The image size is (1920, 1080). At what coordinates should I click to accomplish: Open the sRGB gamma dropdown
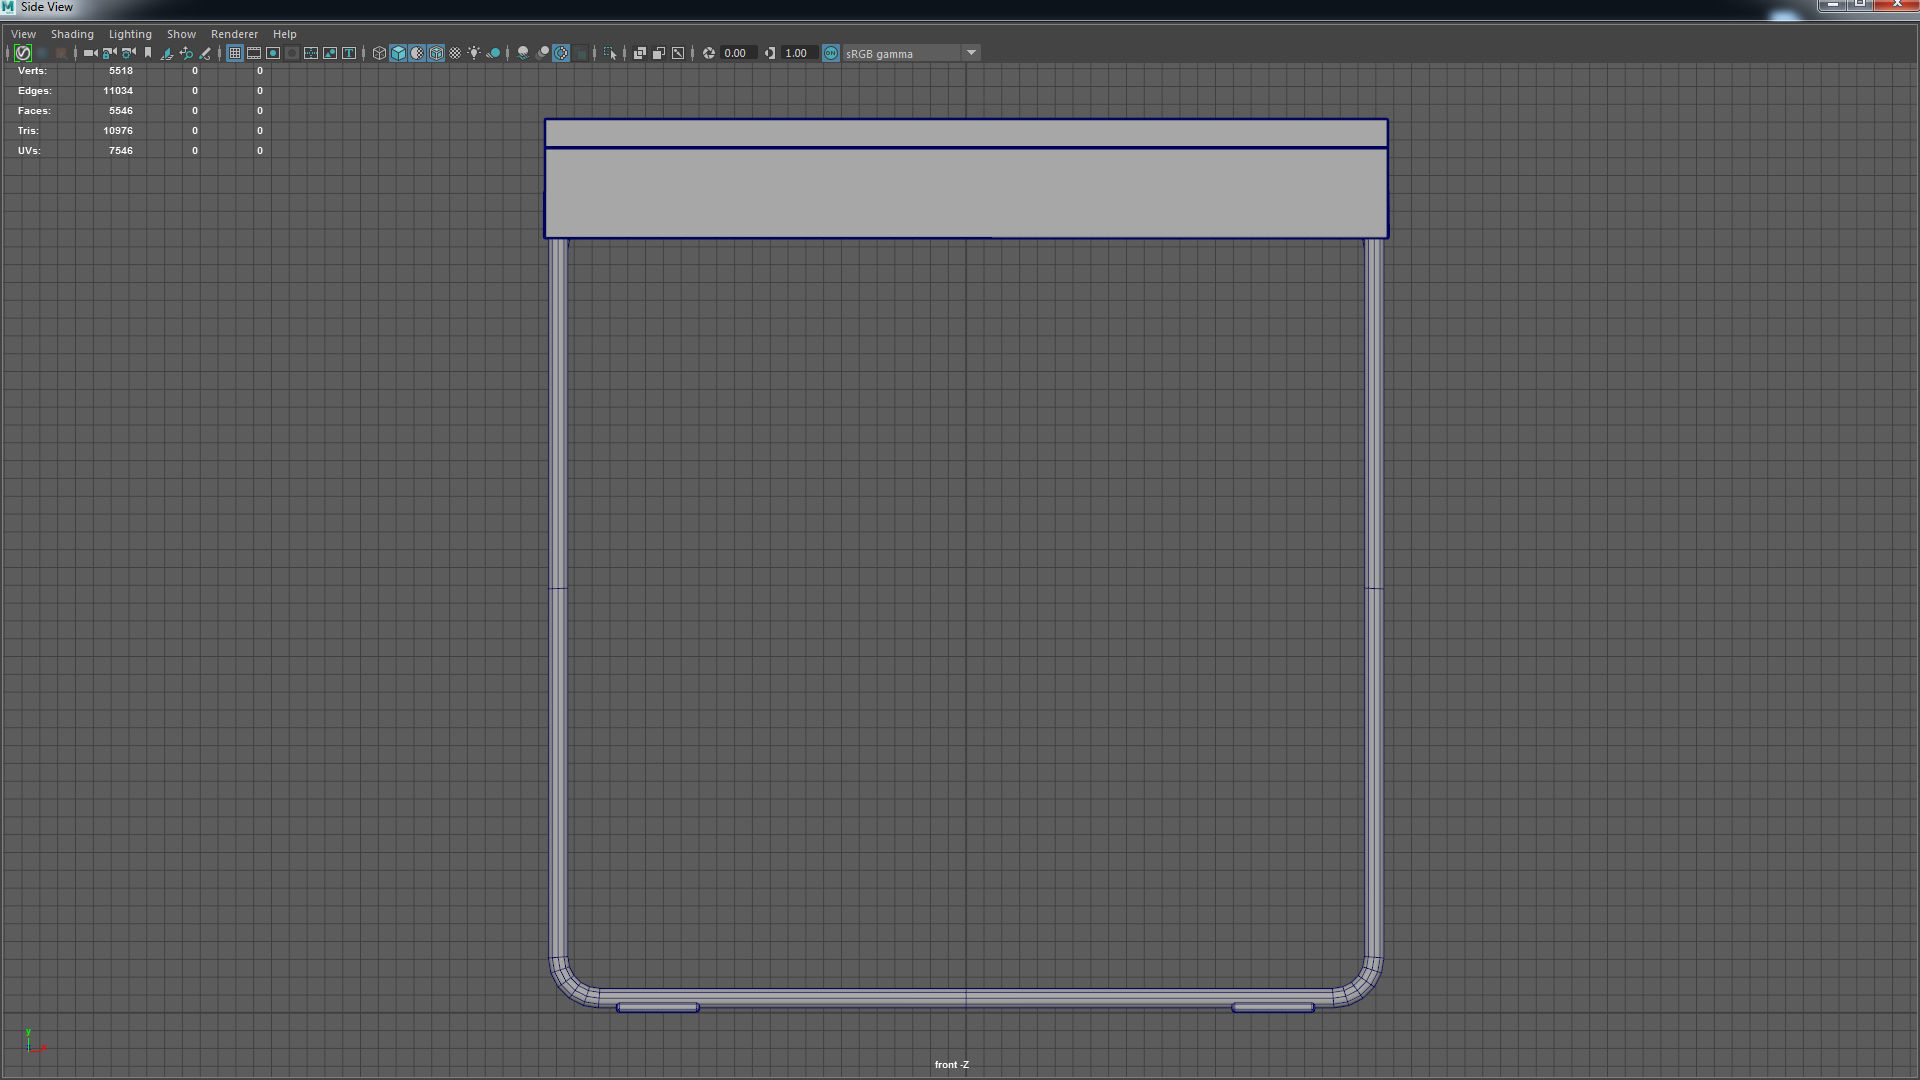(970, 53)
